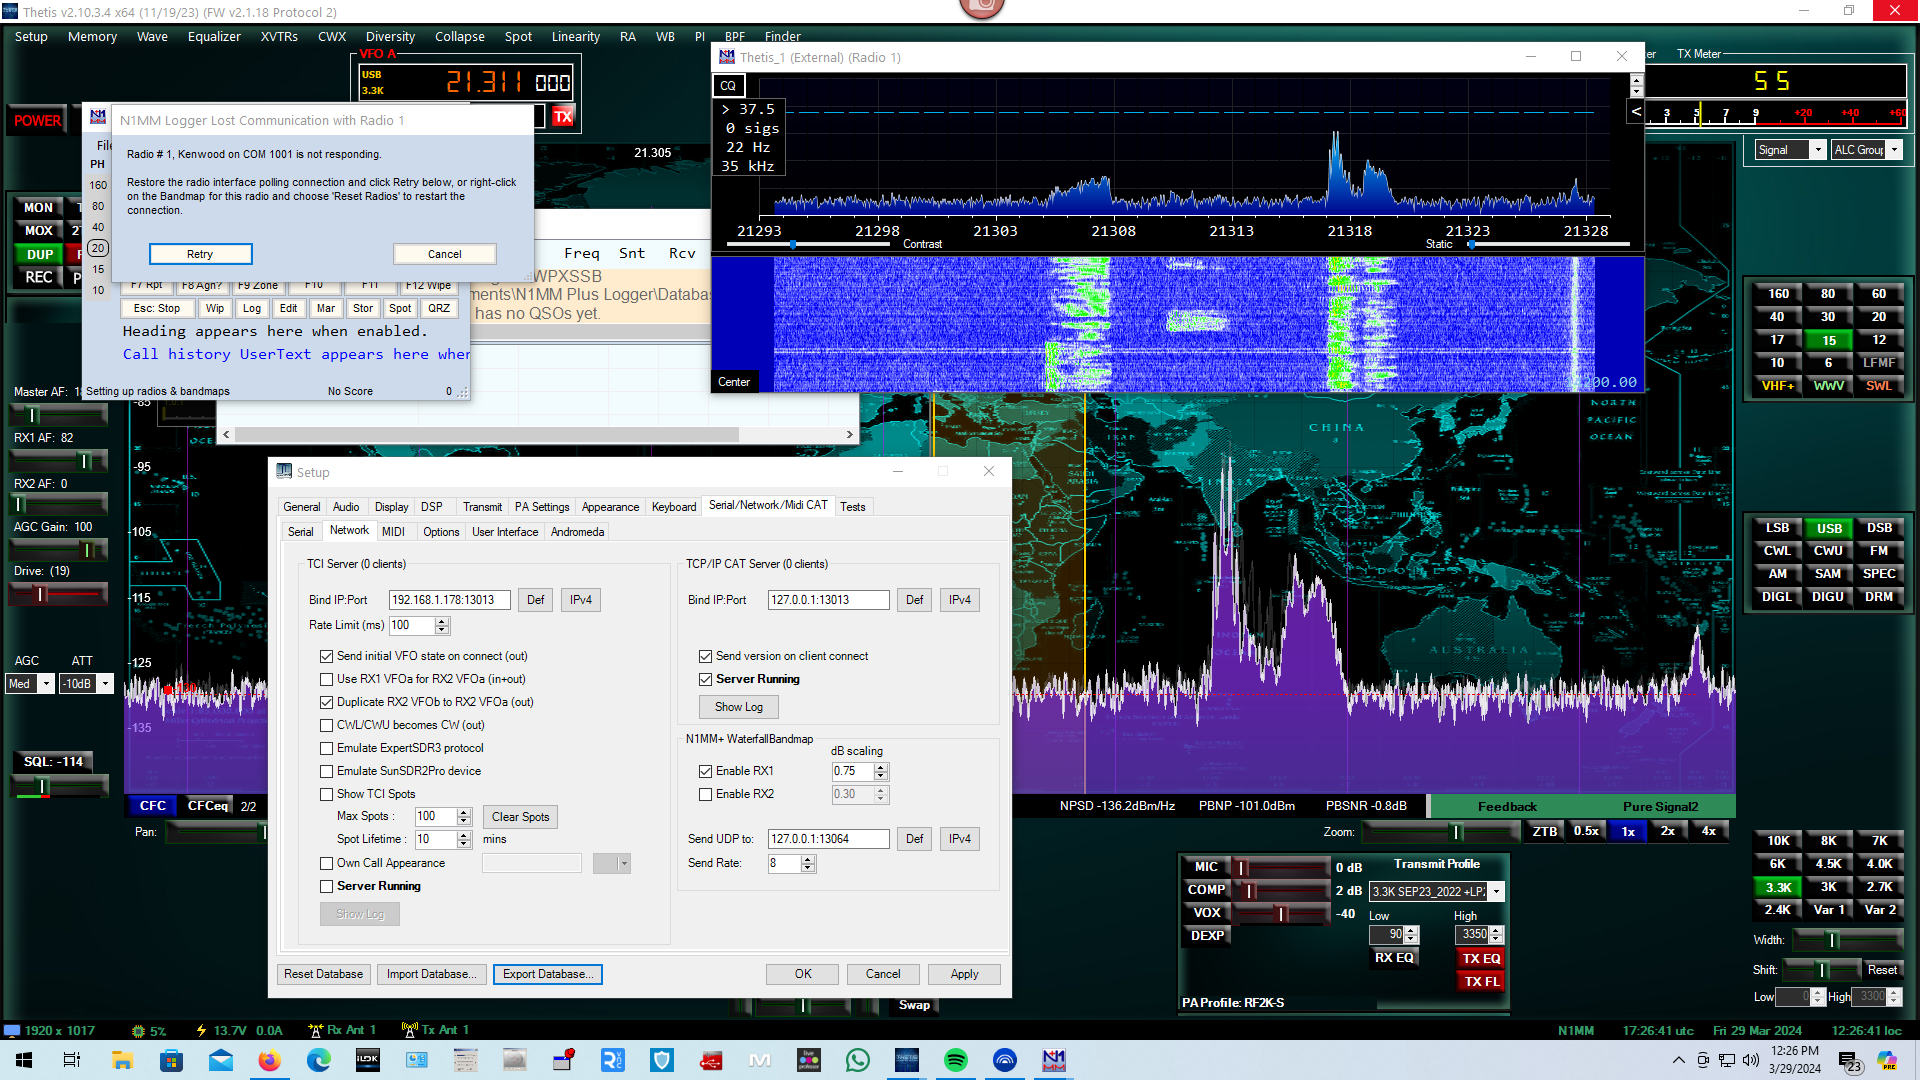Viewport: 1920px width, 1080px height.
Task: Enable Use RX1 VFOa for RX2 VFOa
Action: [x=326, y=679]
